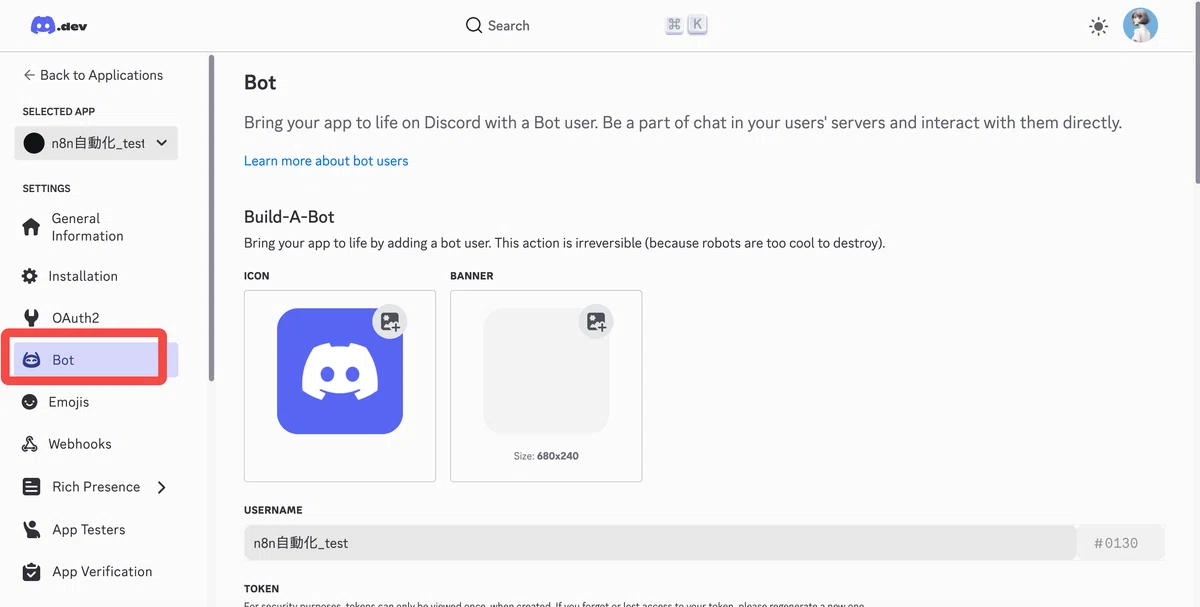Click the App Testers person icon
This screenshot has height=607, width=1200.
coord(32,530)
